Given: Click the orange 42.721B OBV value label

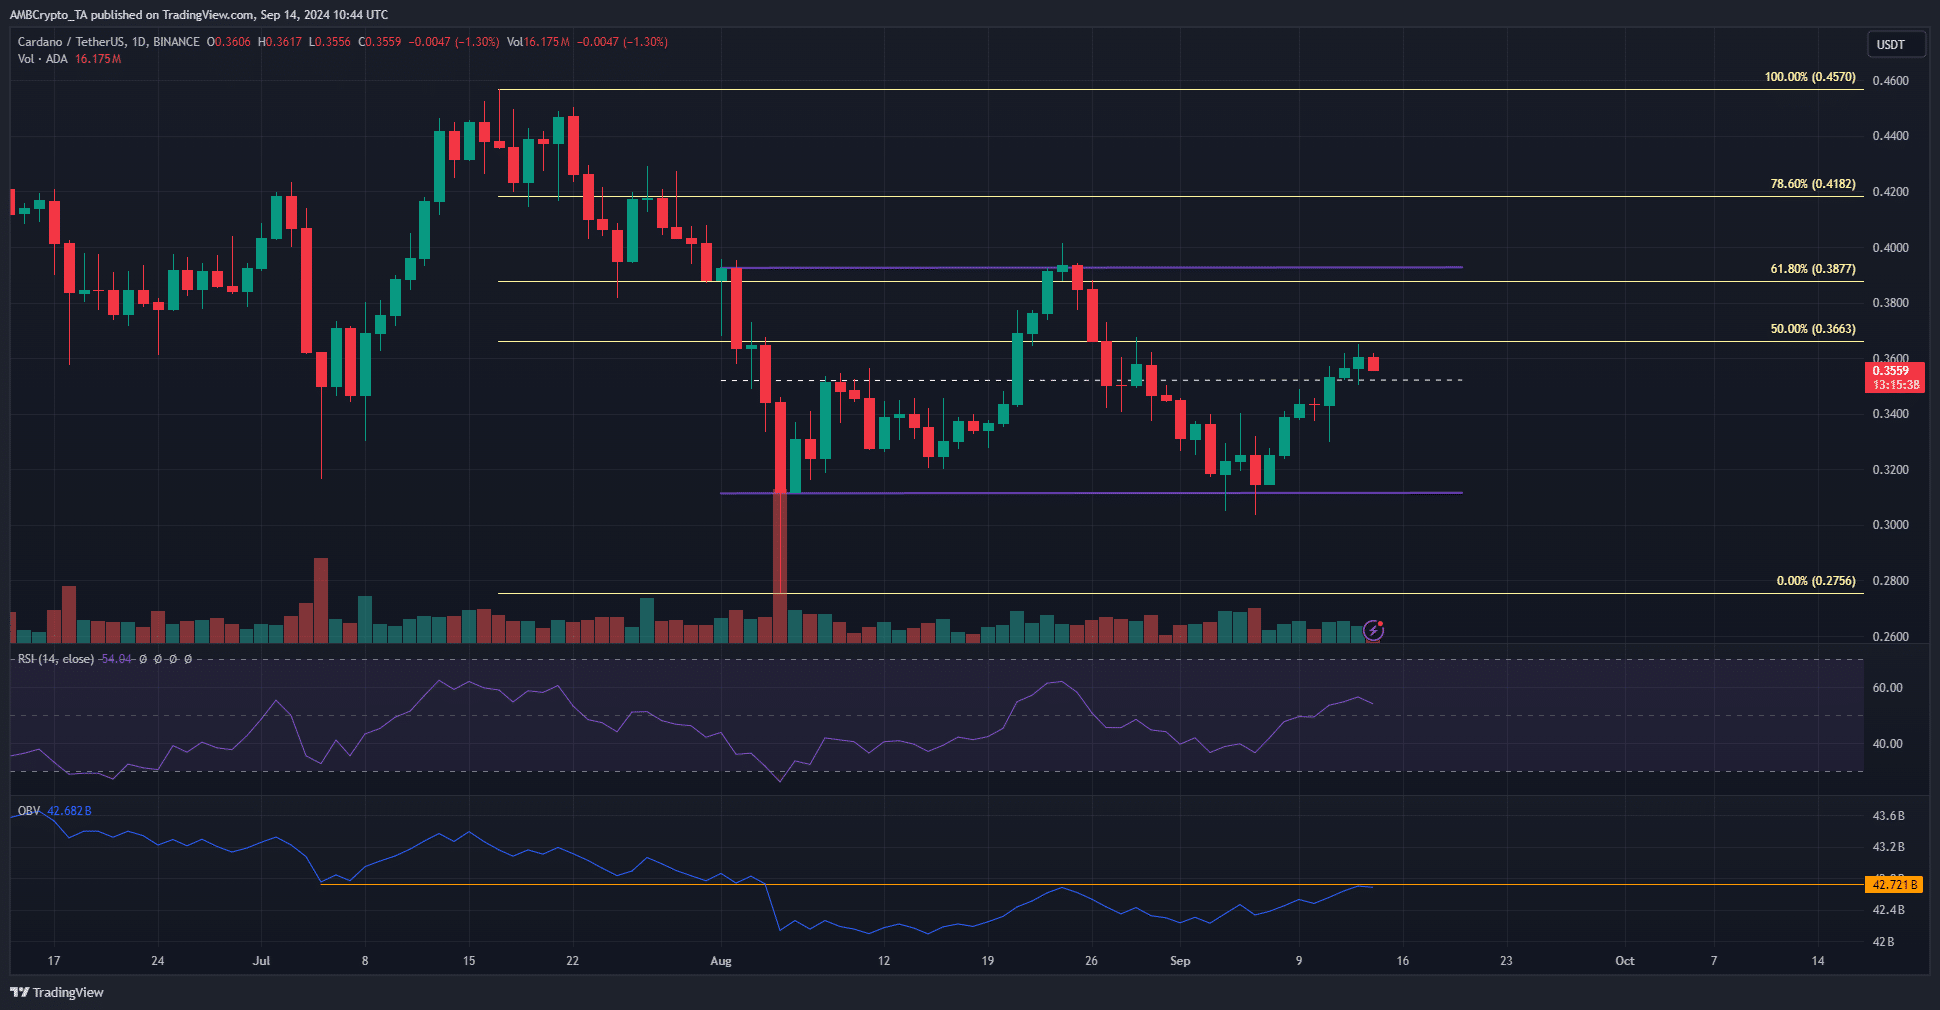Looking at the screenshot, I should pyautogui.click(x=1894, y=884).
